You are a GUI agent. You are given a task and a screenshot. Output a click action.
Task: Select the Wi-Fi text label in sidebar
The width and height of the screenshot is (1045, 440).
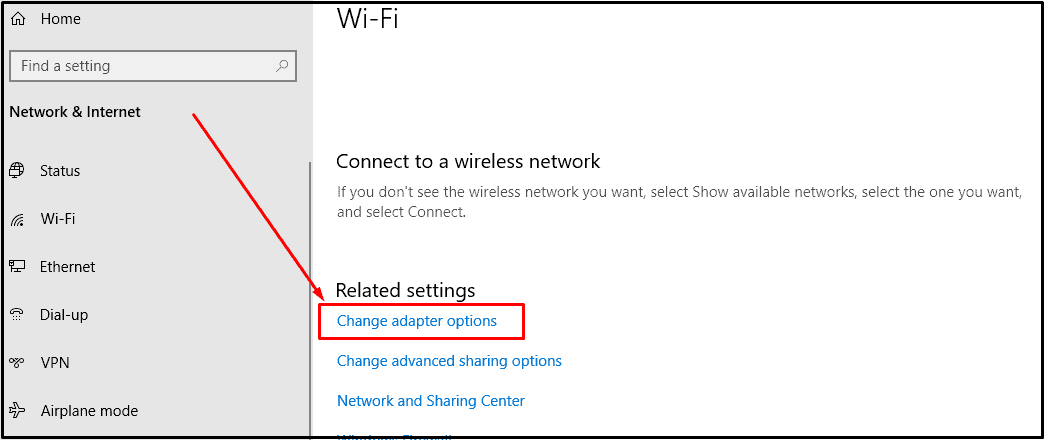[58, 219]
